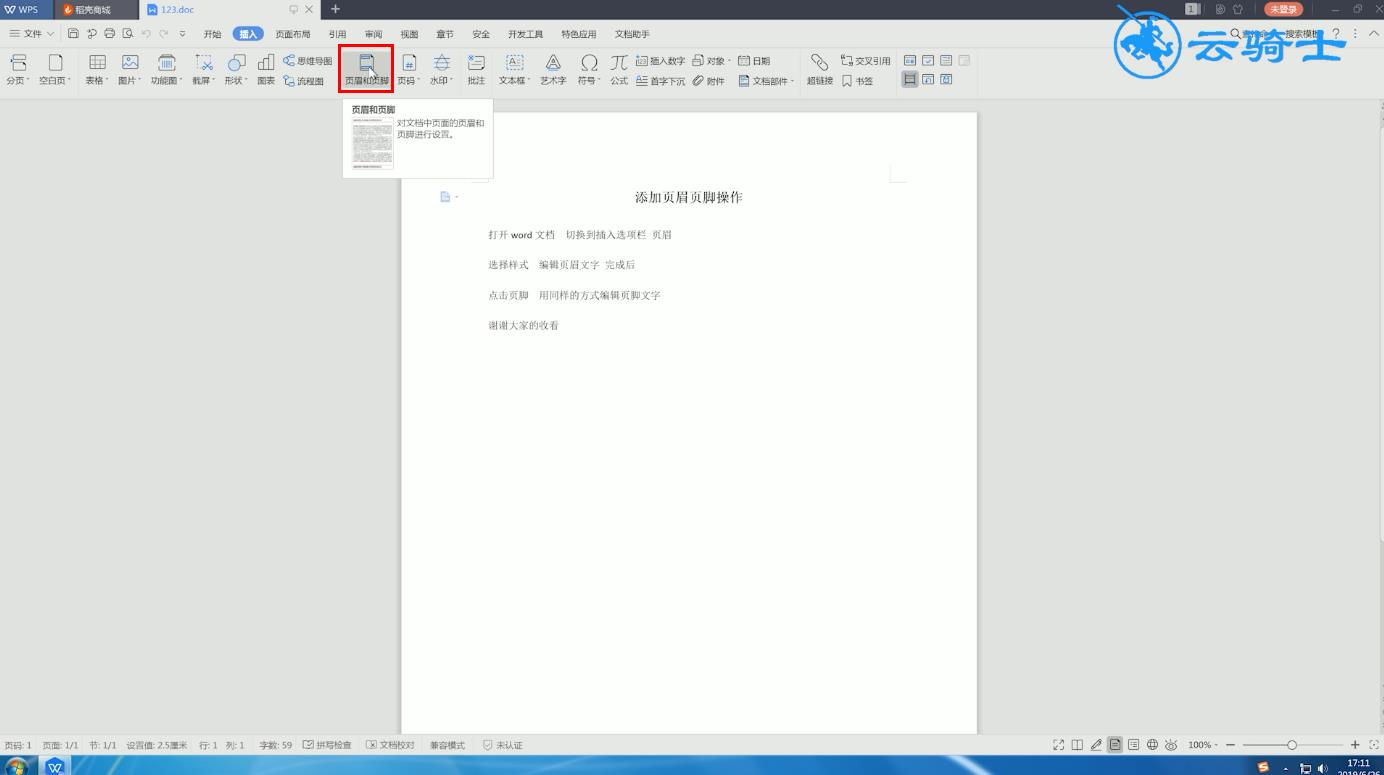This screenshot has width=1384, height=775.
Task: Select page layout view in status bar
Action: (1115, 745)
